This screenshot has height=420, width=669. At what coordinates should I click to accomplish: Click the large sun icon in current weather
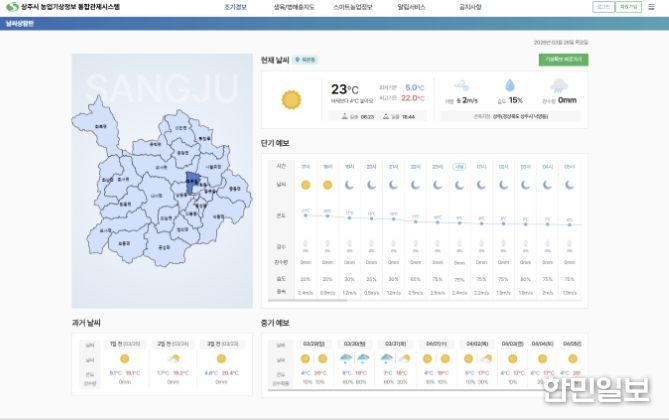(x=292, y=99)
